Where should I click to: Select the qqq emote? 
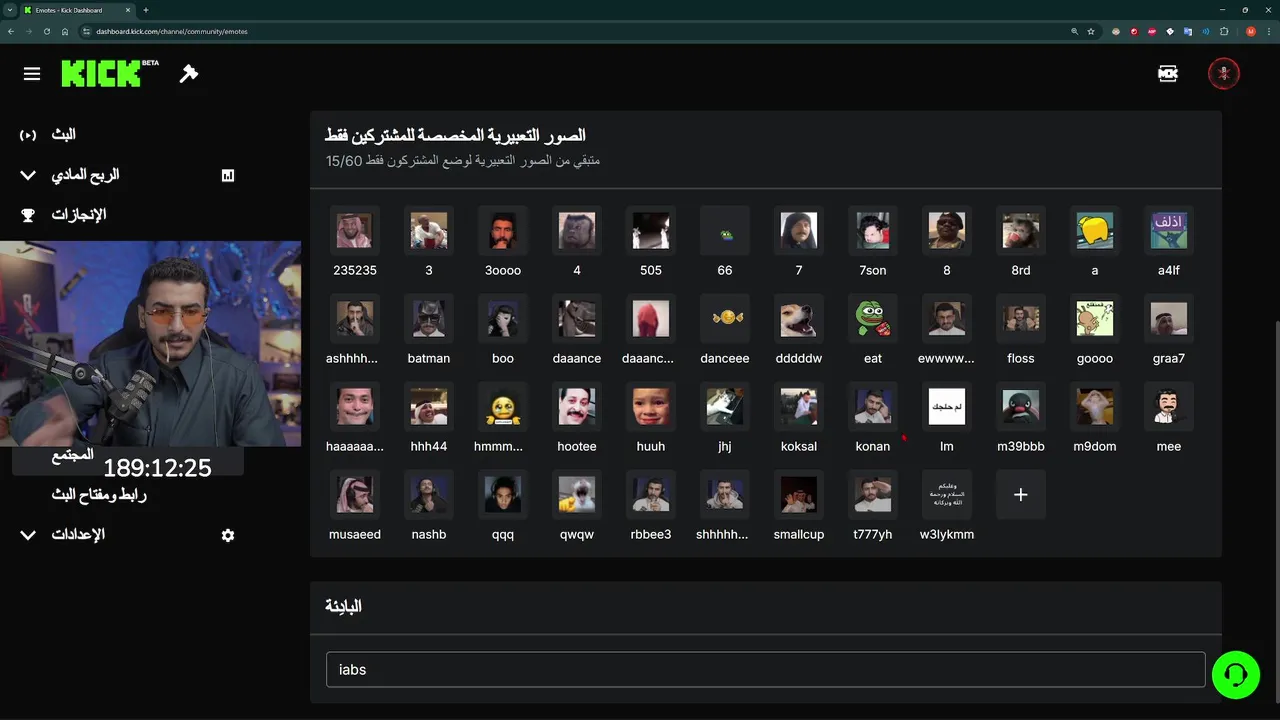503,495
